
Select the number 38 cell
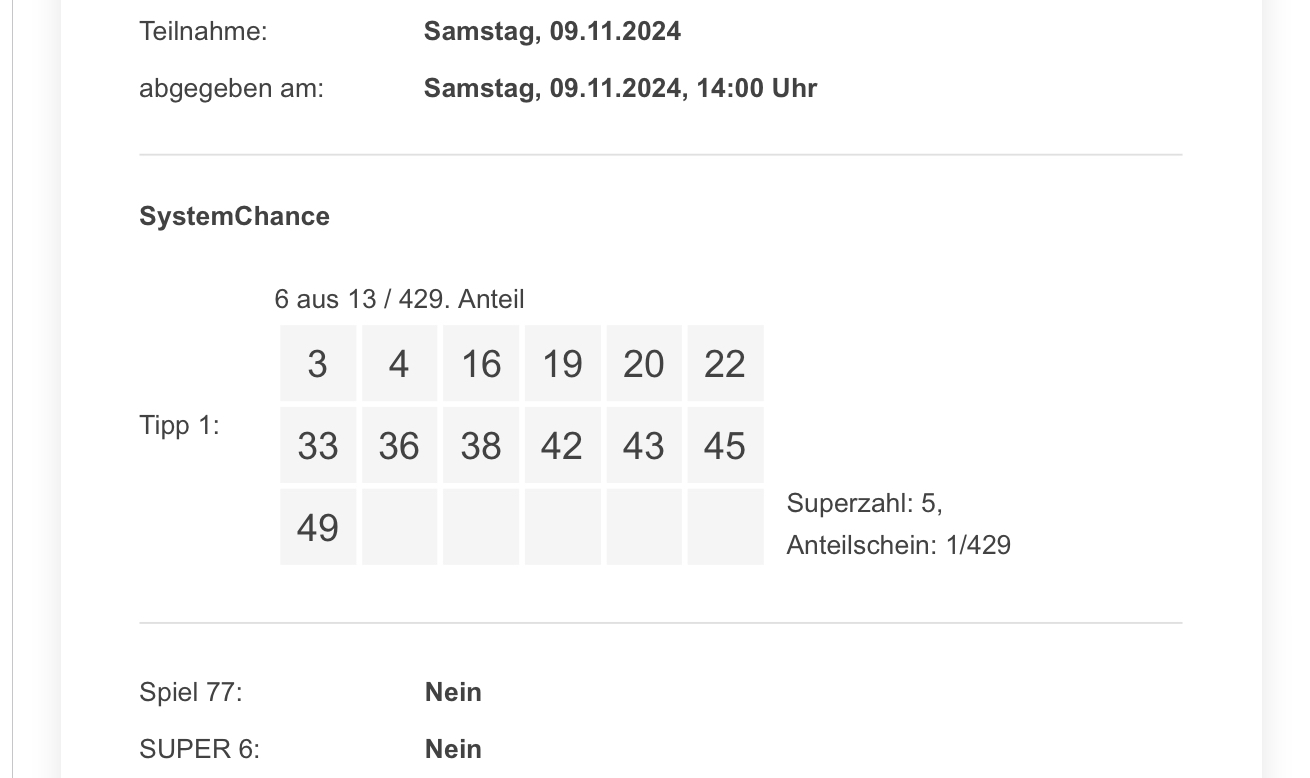481,445
